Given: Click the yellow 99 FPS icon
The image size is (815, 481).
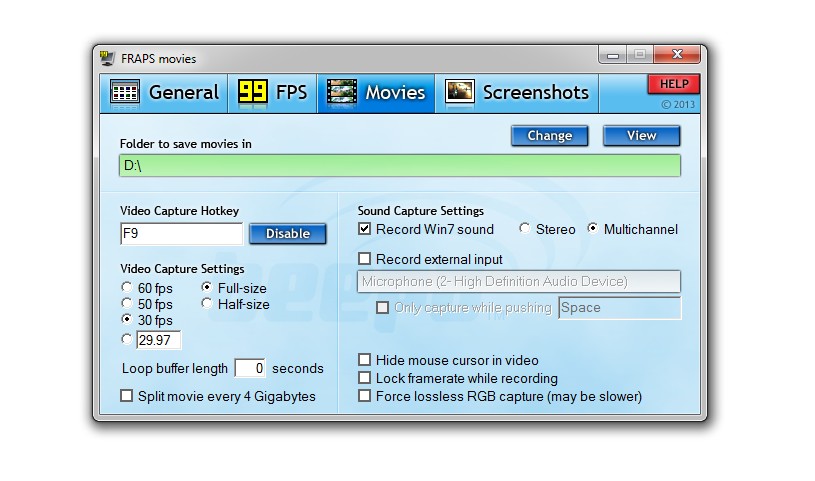Looking at the screenshot, I should coord(253,92).
